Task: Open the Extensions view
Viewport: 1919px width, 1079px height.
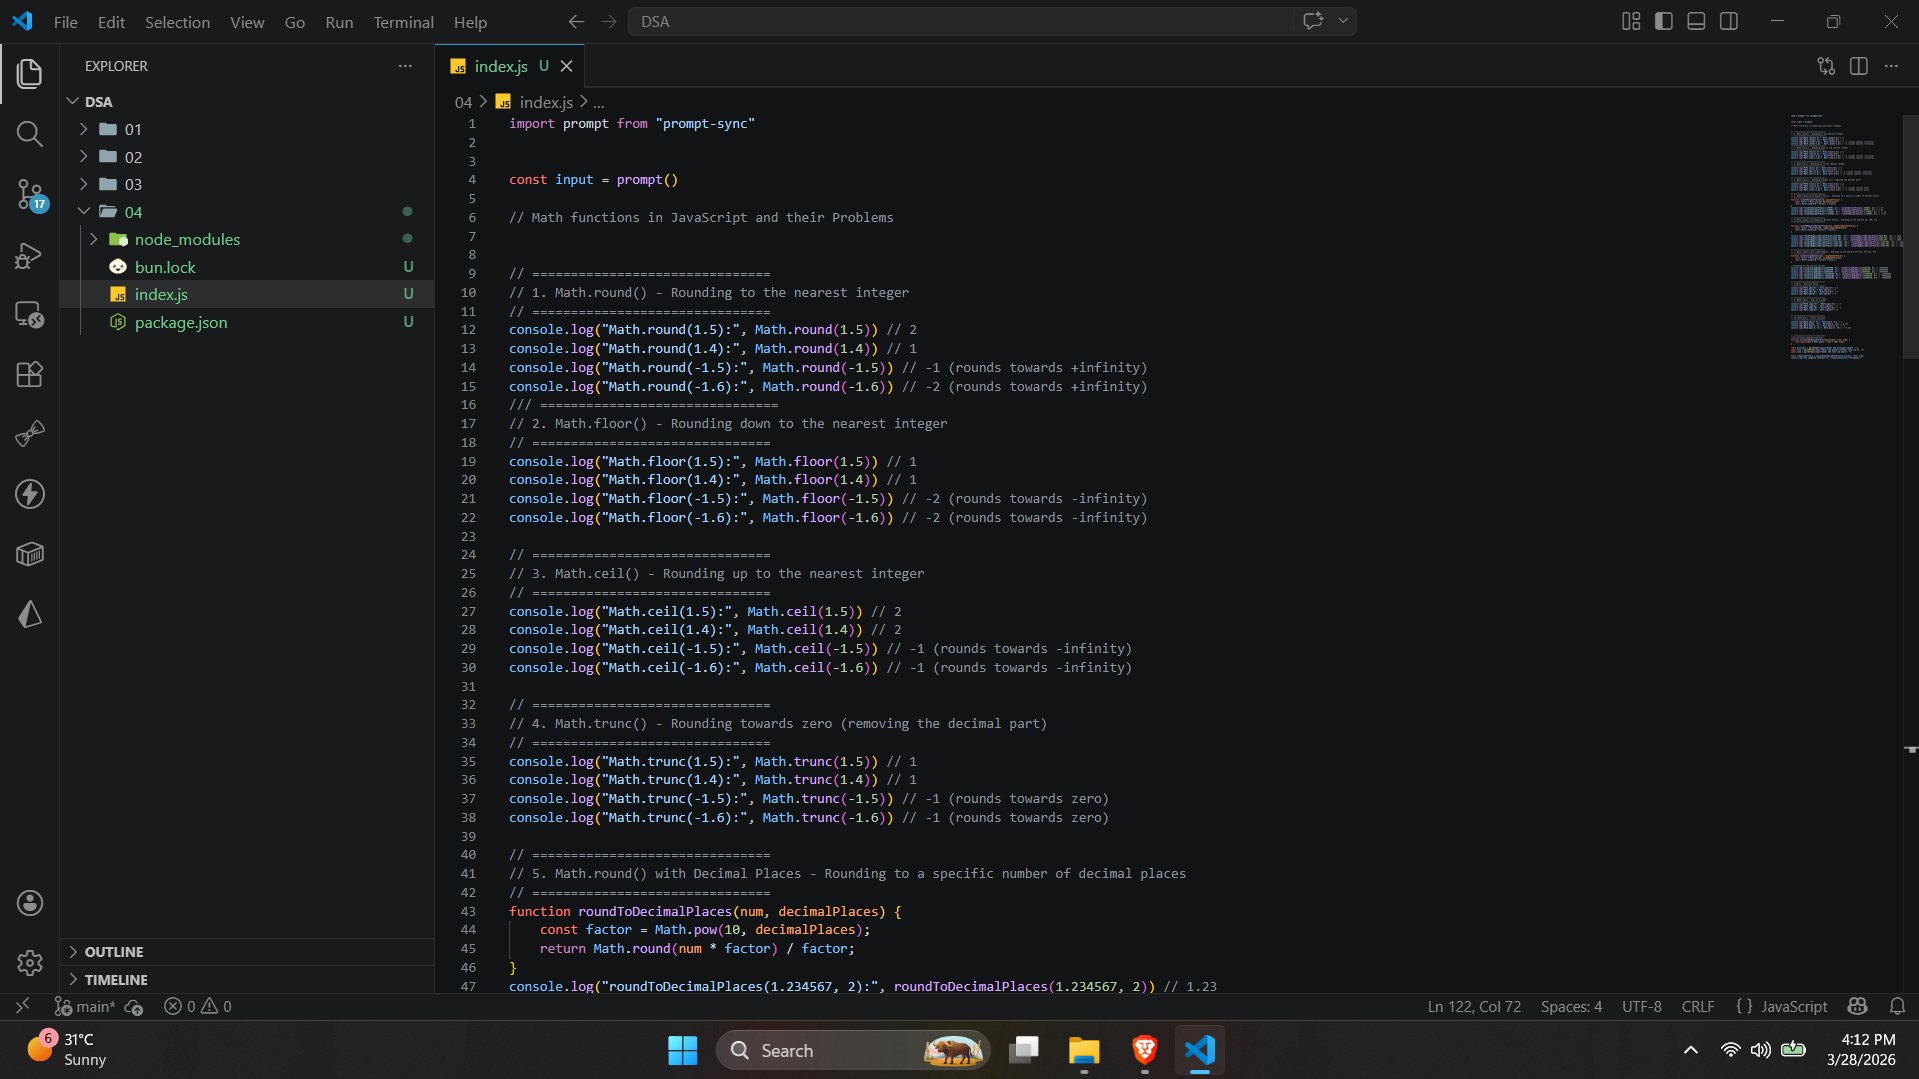Action: [x=29, y=374]
